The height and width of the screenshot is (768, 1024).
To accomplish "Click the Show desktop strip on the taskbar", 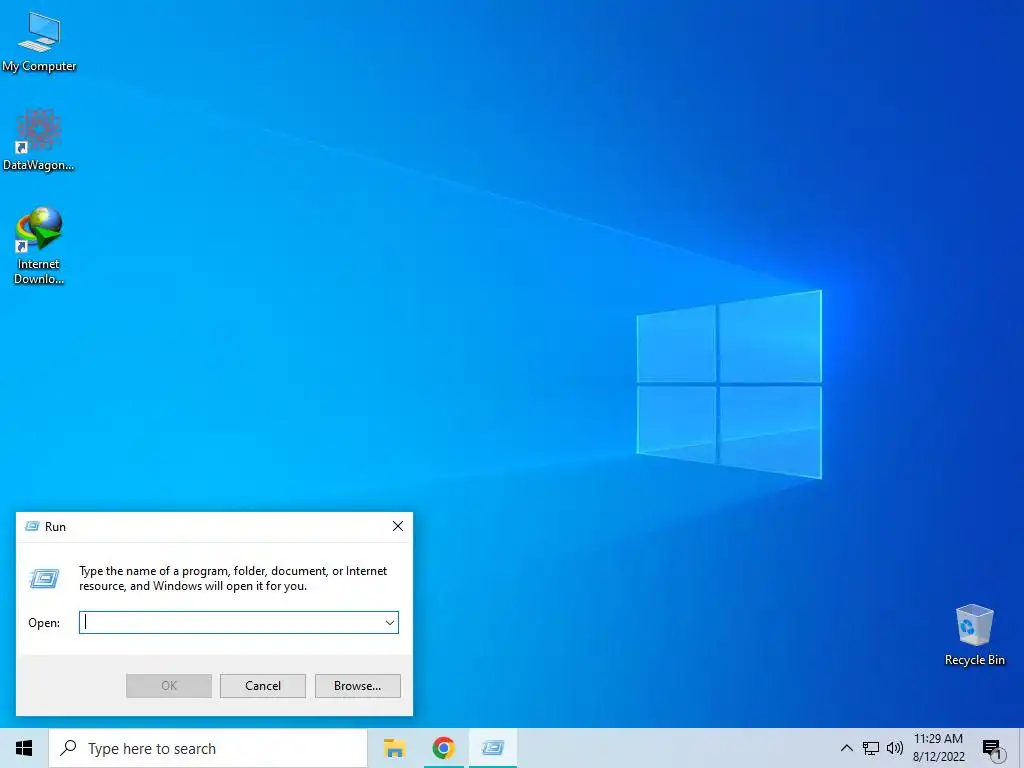I will 1021,748.
